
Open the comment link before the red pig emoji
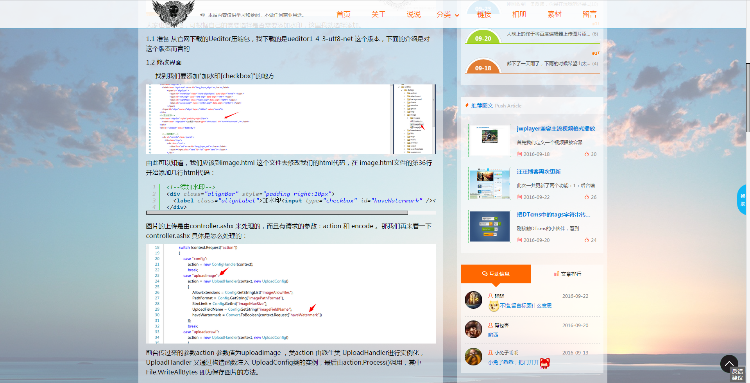click(513, 363)
